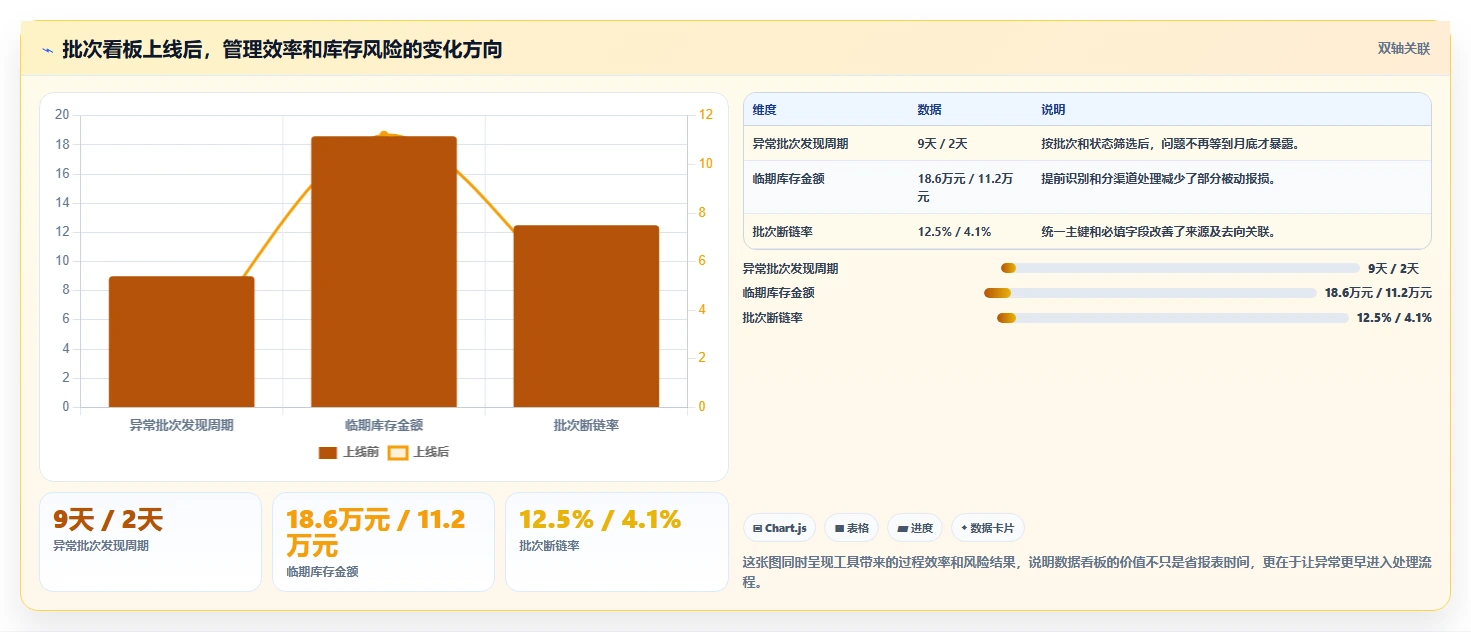Click the dashboard title 批次看板上线后
The width and height of the screenshot is (1471, 632).
click(x=282, y=49)
